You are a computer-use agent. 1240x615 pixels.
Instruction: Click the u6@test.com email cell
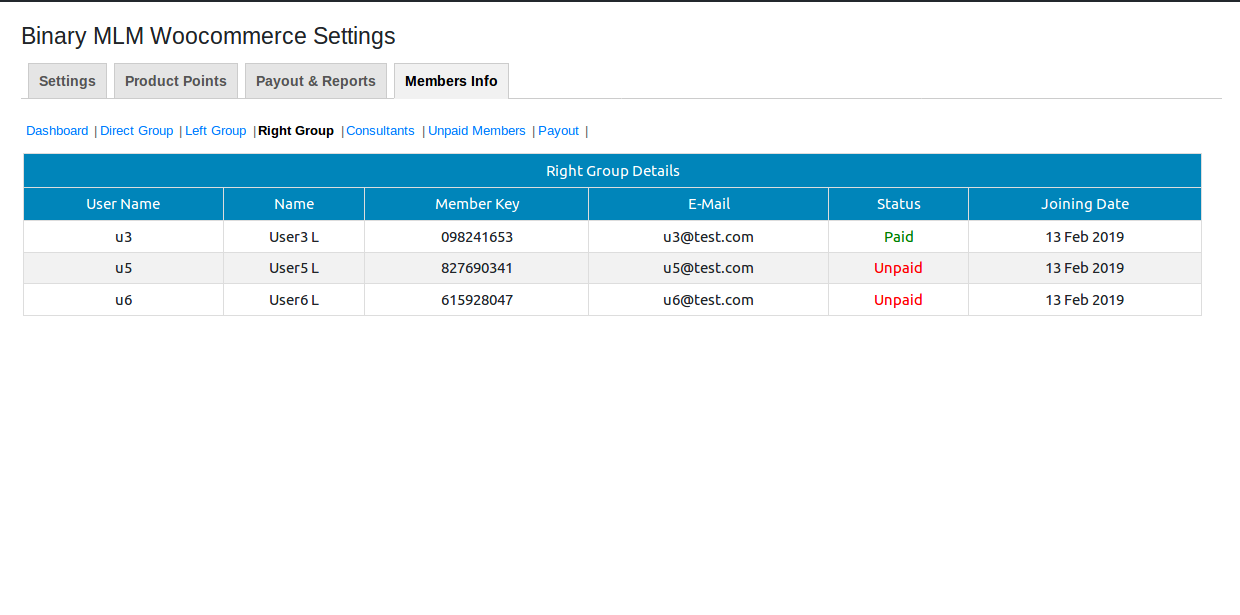(708, 300)
